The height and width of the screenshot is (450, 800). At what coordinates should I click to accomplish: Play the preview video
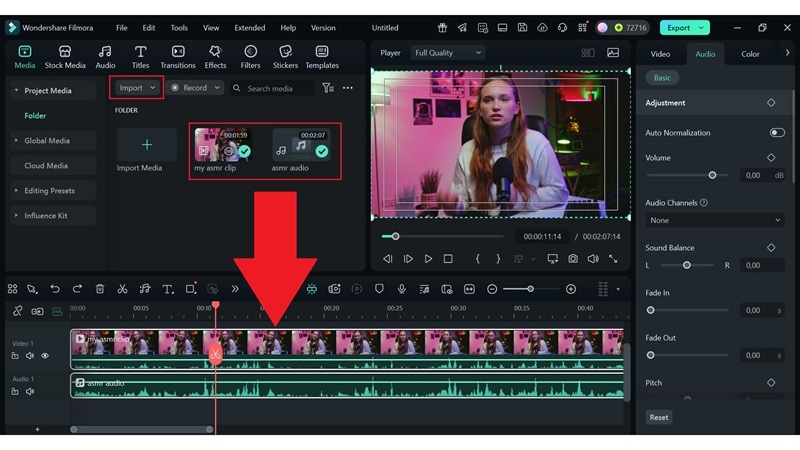(428, 259)
